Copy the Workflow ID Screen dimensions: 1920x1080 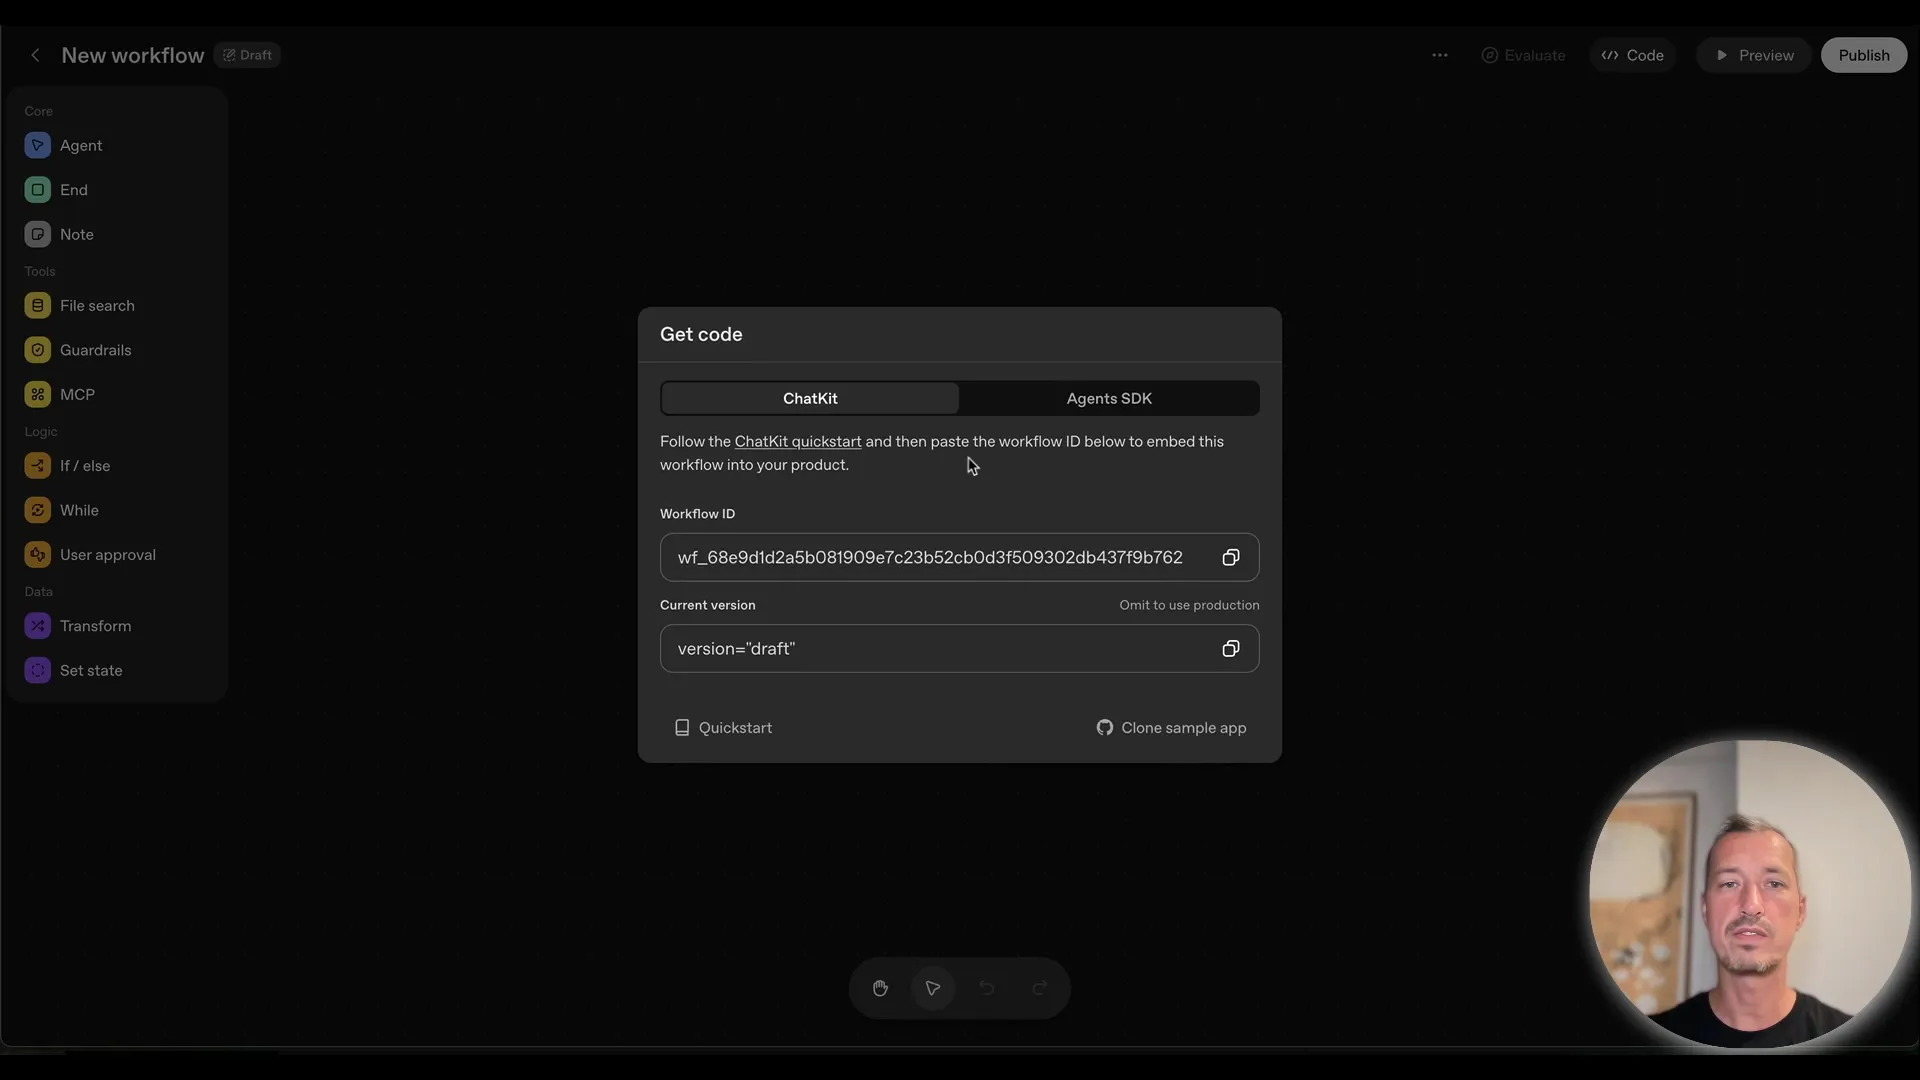1230,557
